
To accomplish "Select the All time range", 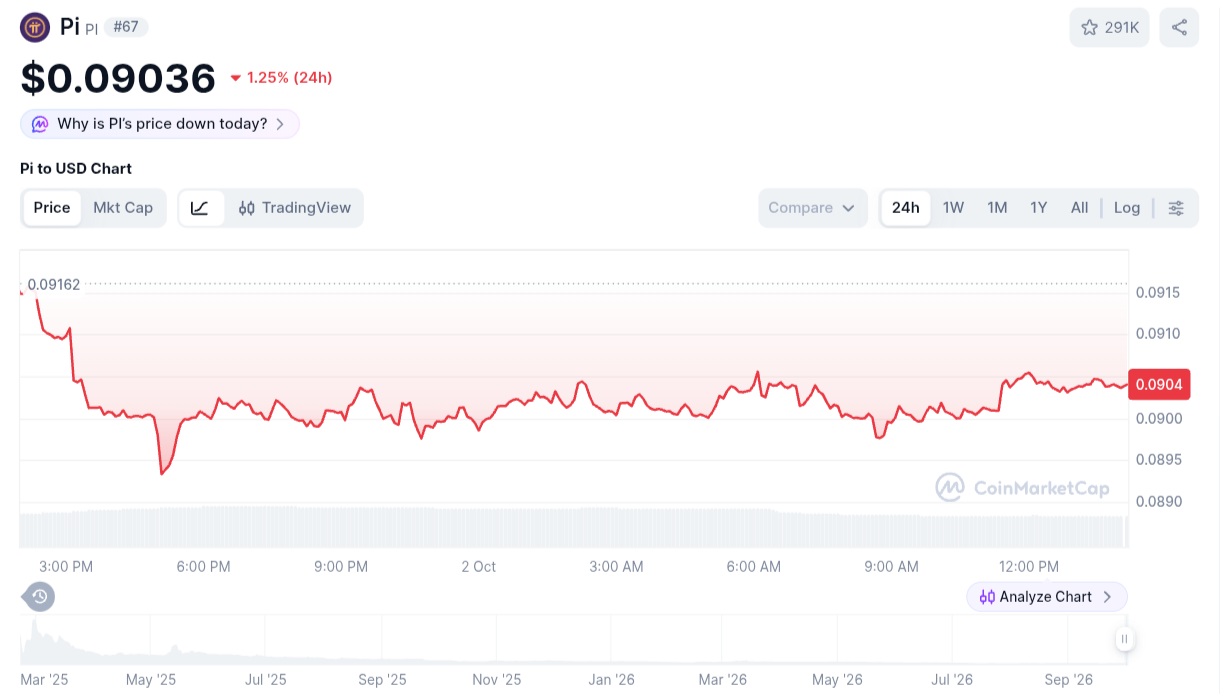I will (1079, 208).
